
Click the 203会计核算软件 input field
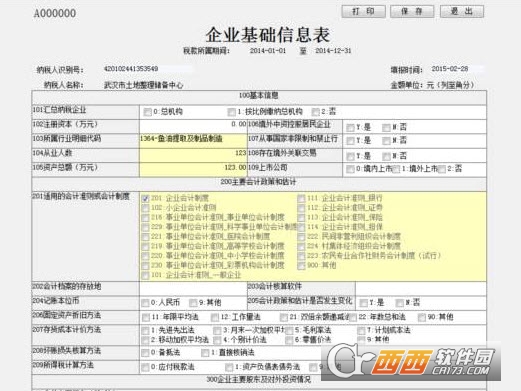(x=421, y=288)
